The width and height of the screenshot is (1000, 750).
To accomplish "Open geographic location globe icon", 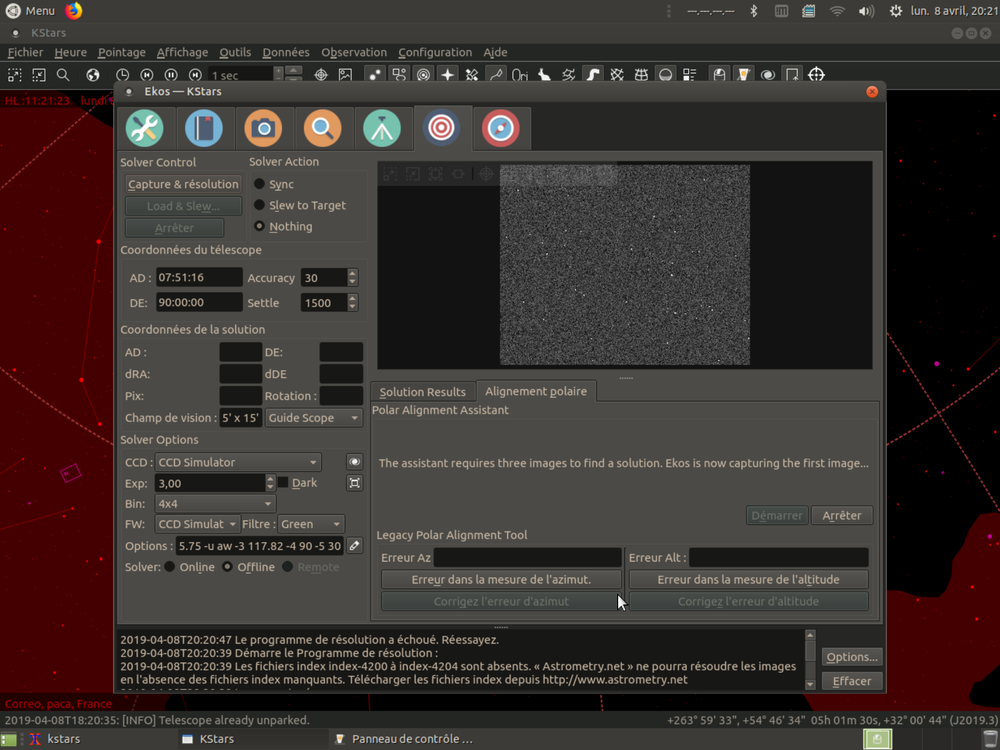I will tap(93, 75).
